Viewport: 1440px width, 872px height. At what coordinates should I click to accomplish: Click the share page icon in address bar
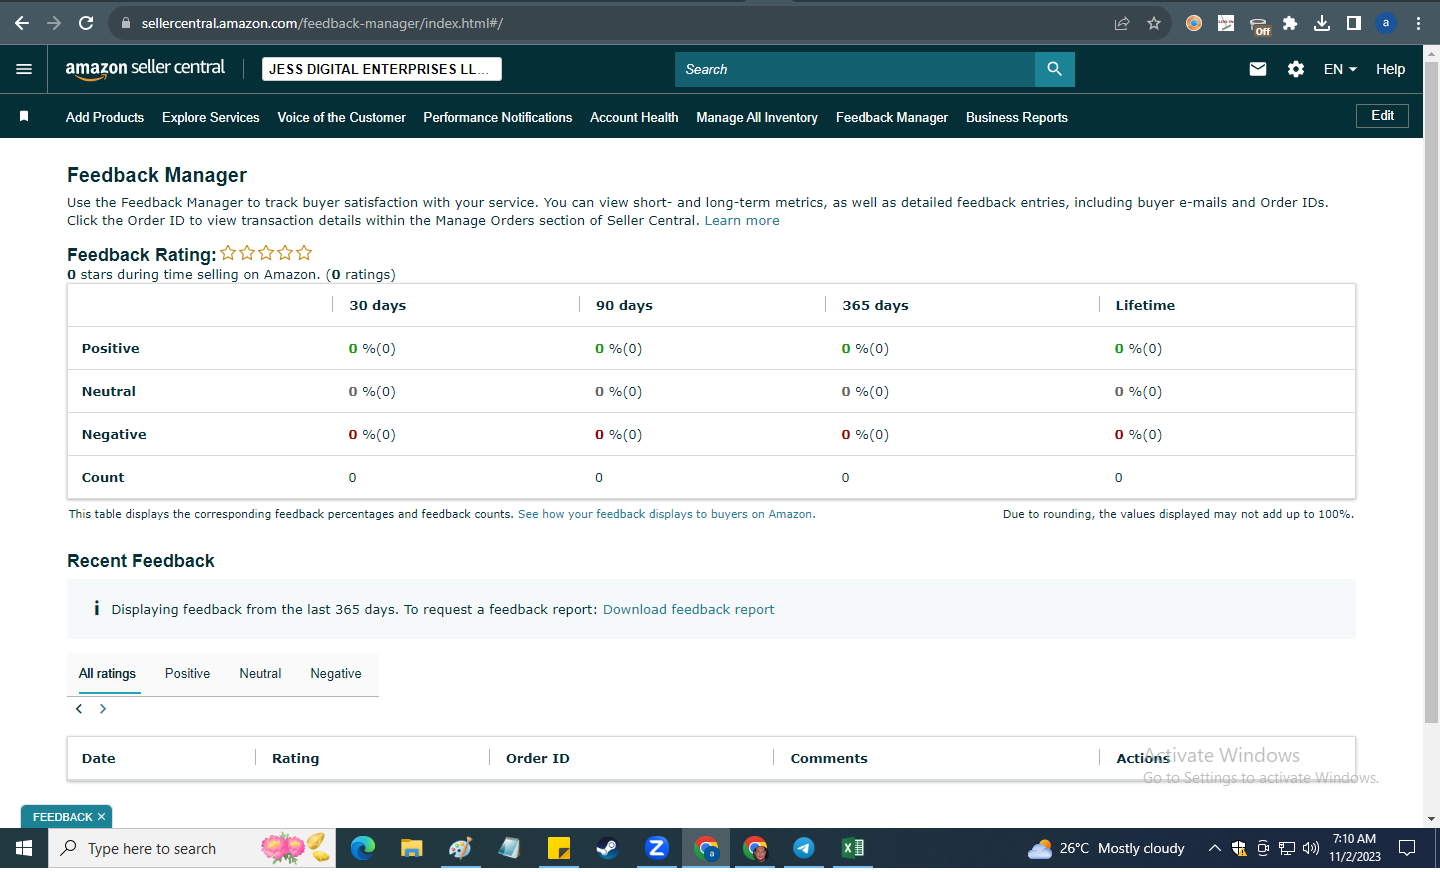pos(1122,23)
